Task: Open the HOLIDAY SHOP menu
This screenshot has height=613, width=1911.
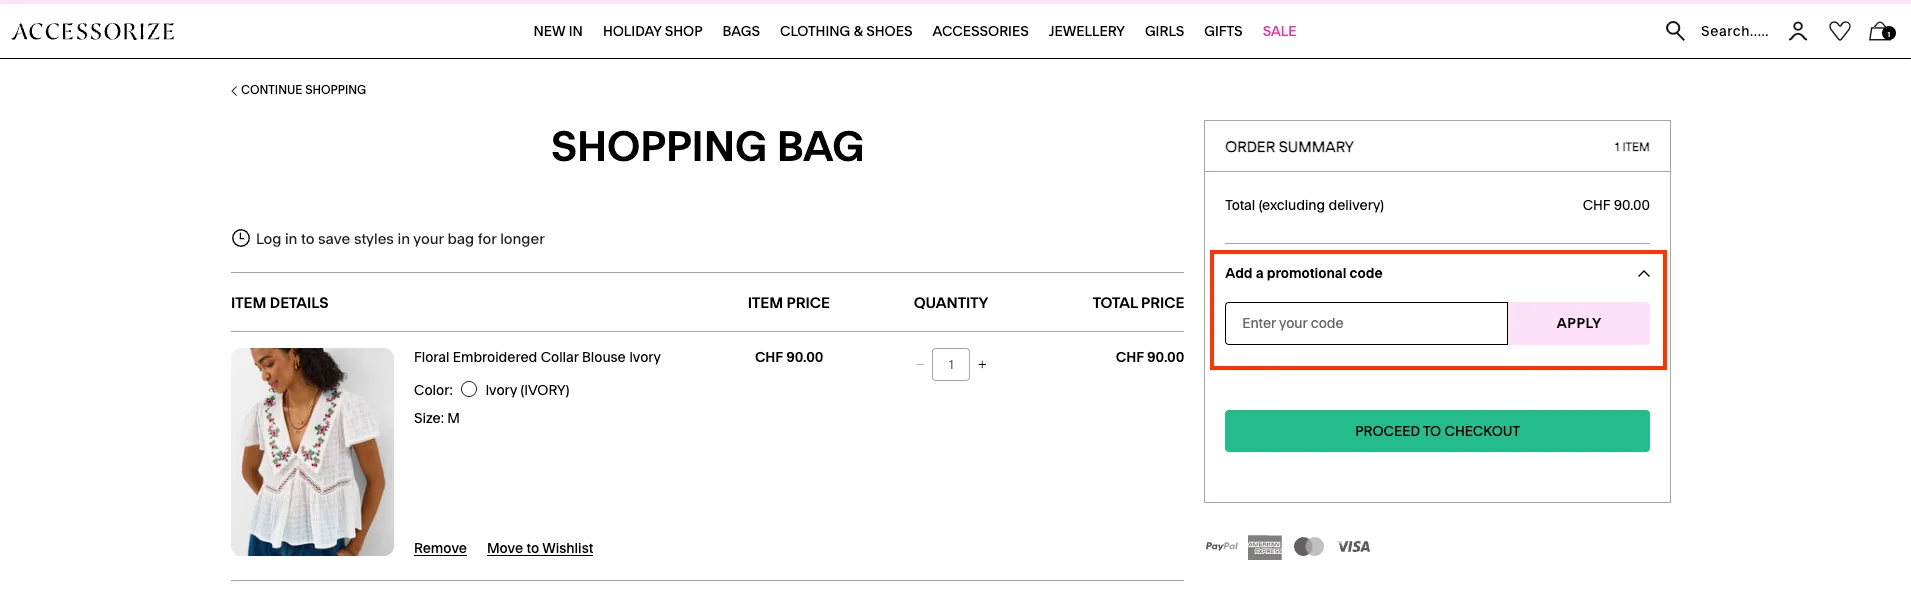Action: tap(652, 31)
